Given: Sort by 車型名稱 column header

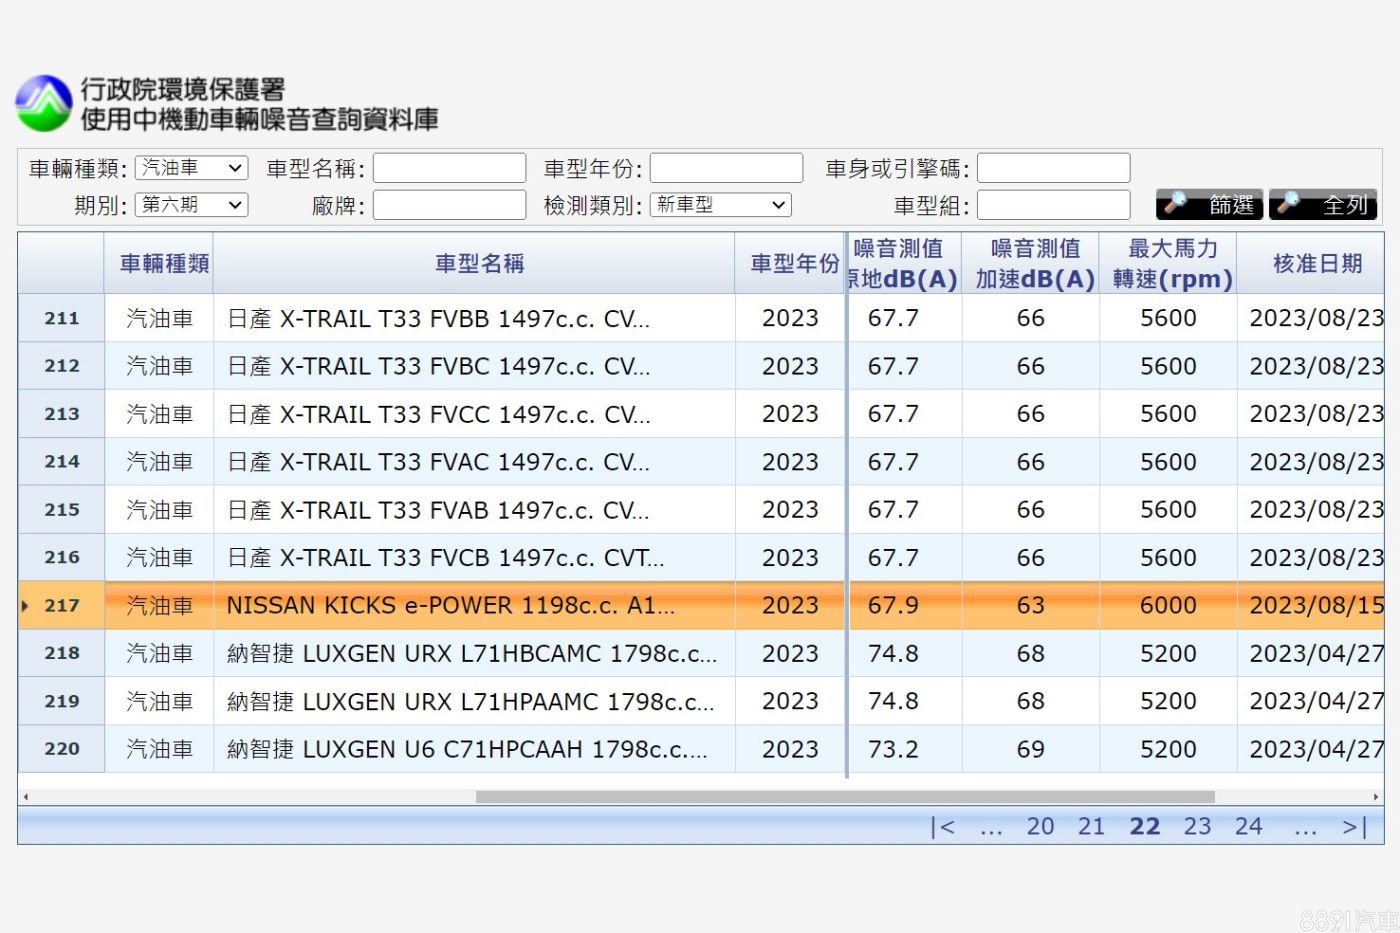Looking at the screenshot, I should (479, 264).
